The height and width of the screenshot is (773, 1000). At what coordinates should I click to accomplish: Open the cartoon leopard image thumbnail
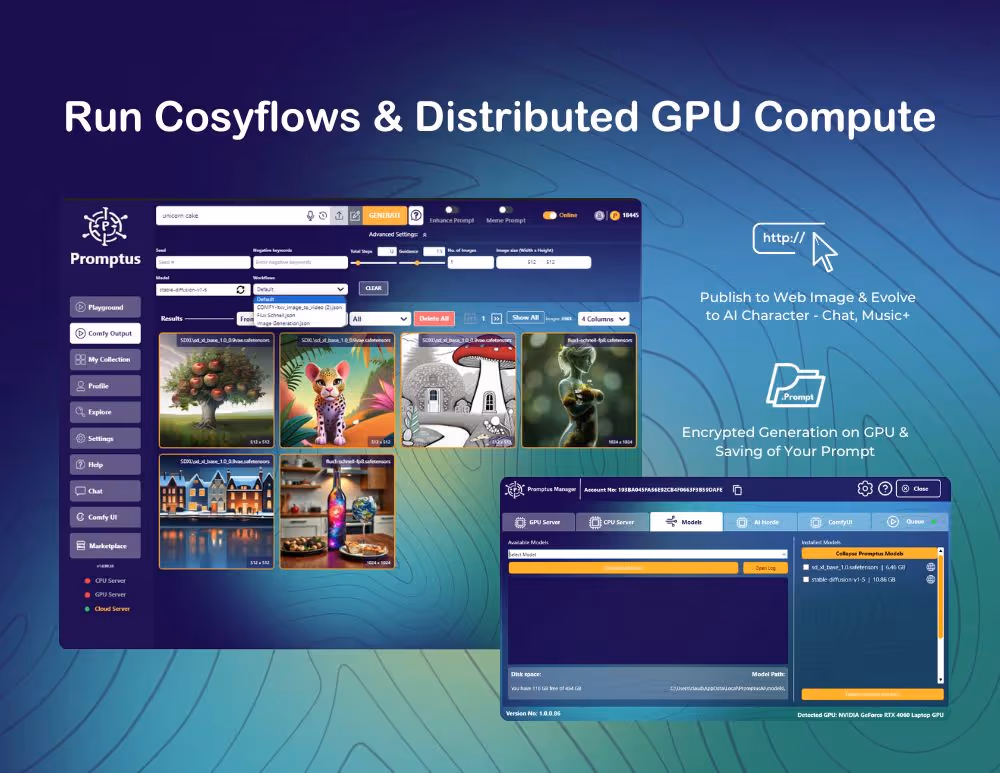[337, 390]
